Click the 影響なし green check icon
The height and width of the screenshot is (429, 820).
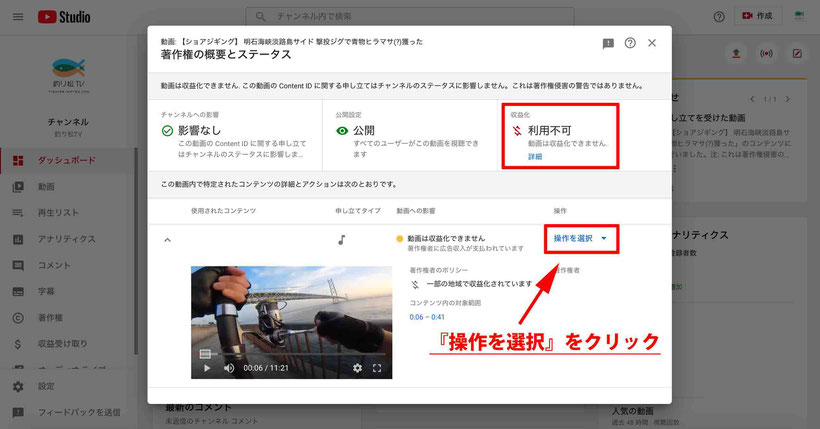click(x=167, y=131)
